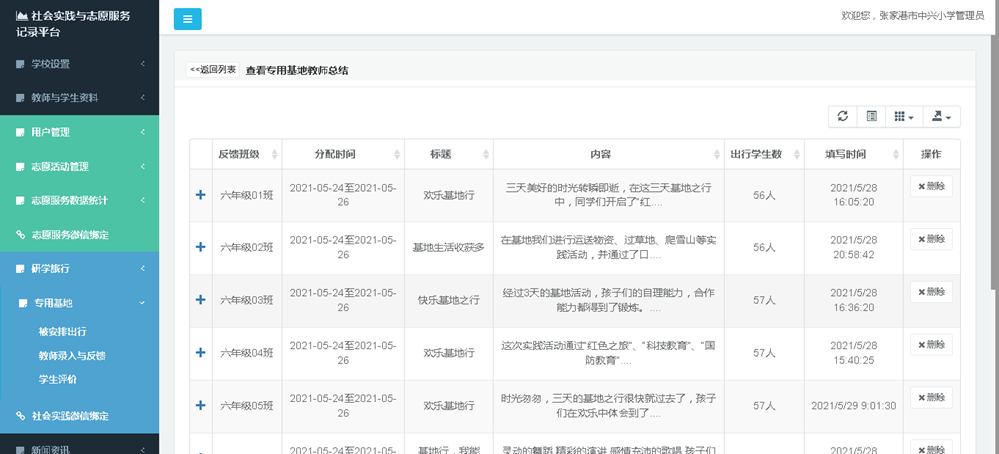Image resolution: width=999 pixels, height=454 pixels.
Task: Expand row details for 六年级05班
Action: point(200,405)
